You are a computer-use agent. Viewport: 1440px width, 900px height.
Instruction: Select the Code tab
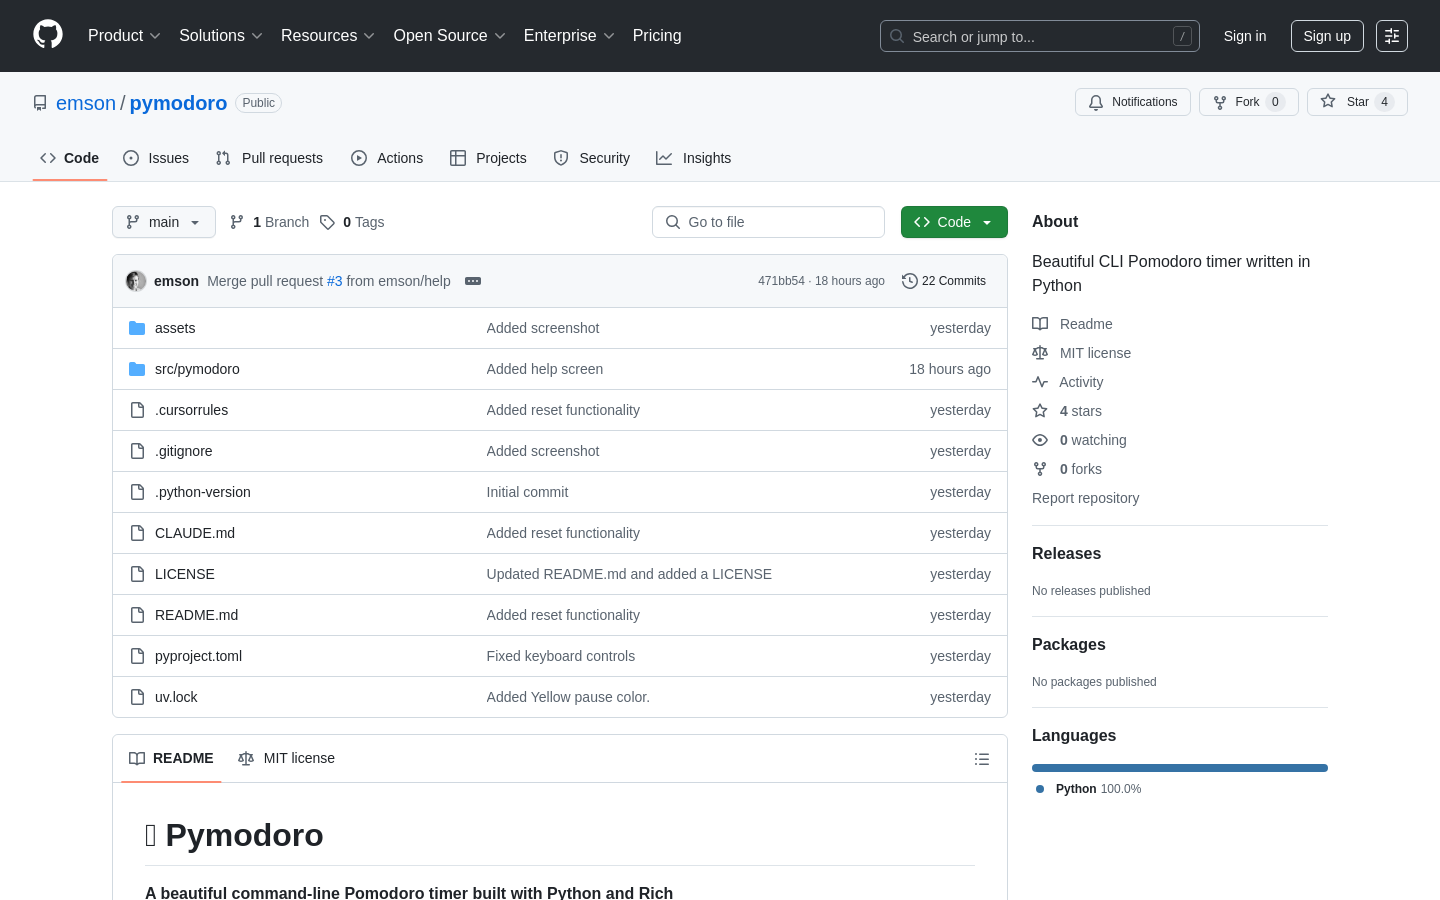point(70,158)
